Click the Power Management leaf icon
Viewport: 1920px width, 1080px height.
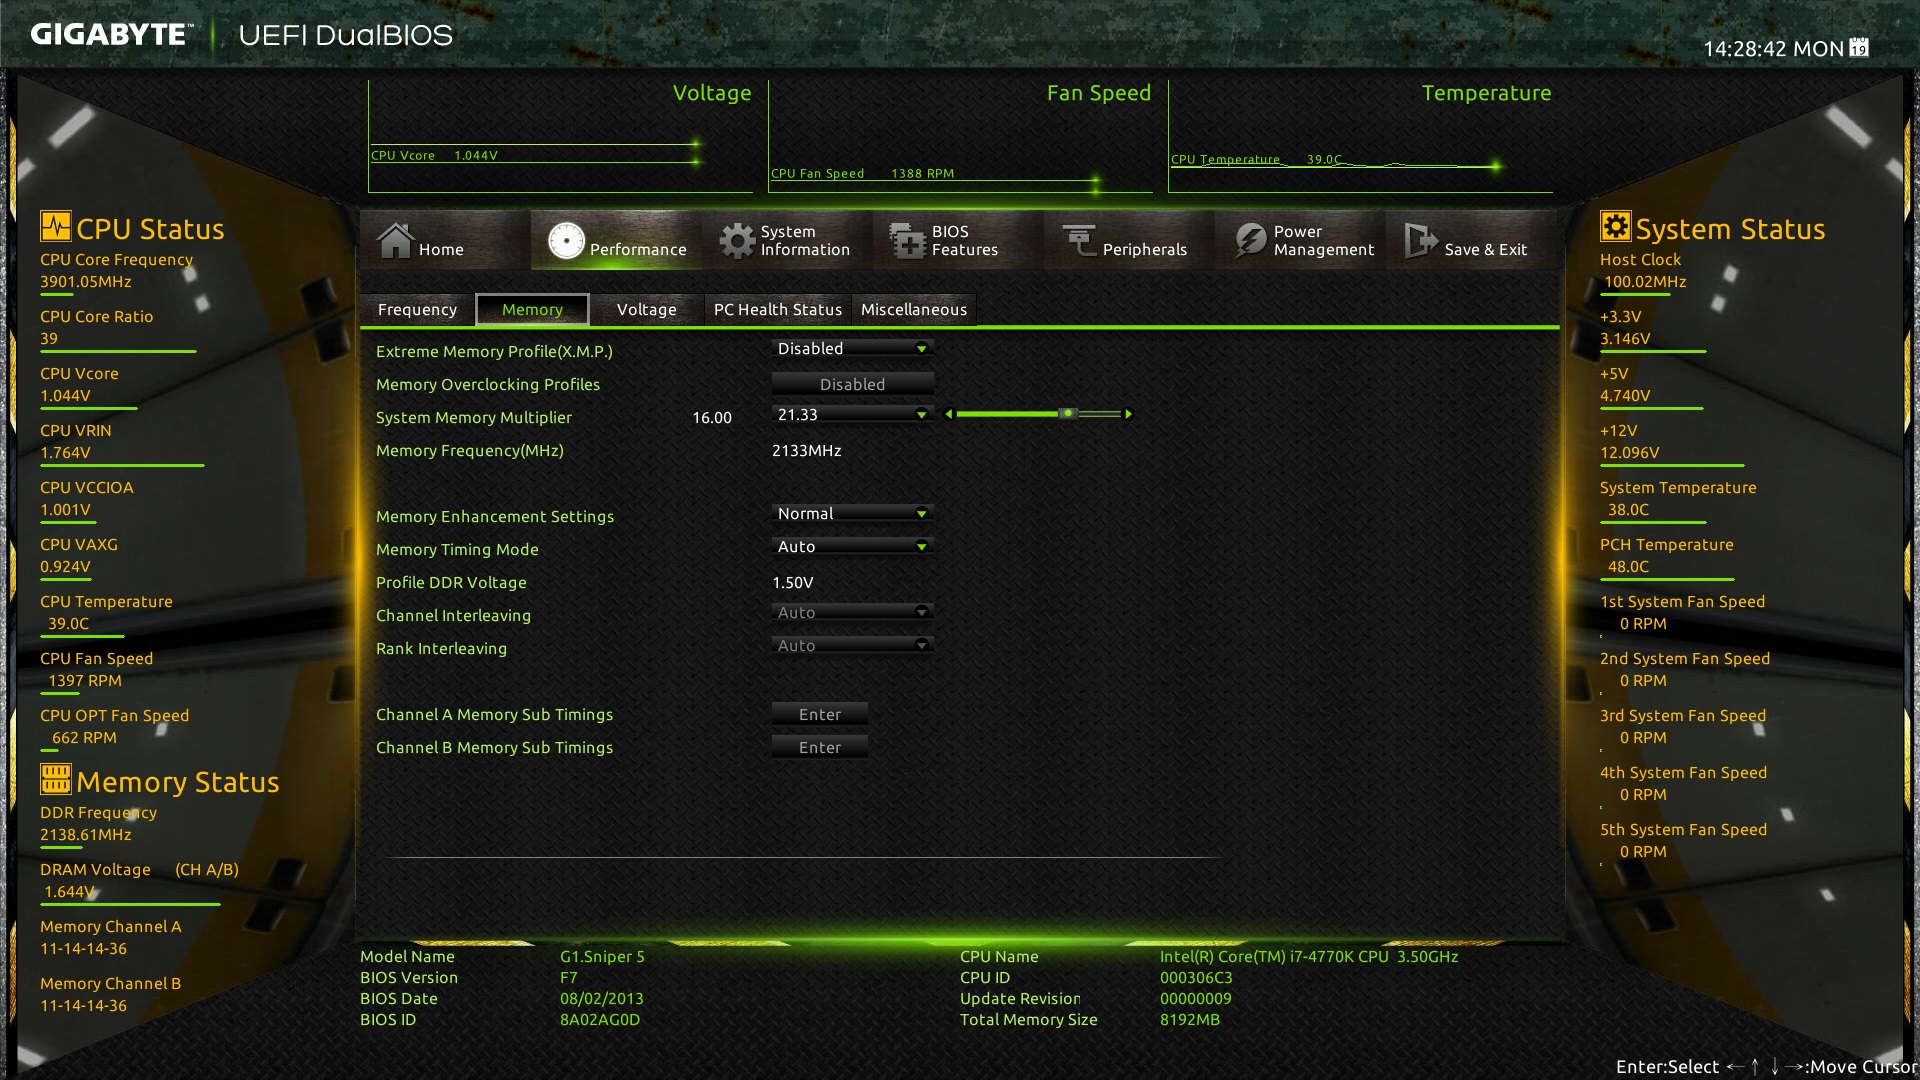(x=1250, y=240)
